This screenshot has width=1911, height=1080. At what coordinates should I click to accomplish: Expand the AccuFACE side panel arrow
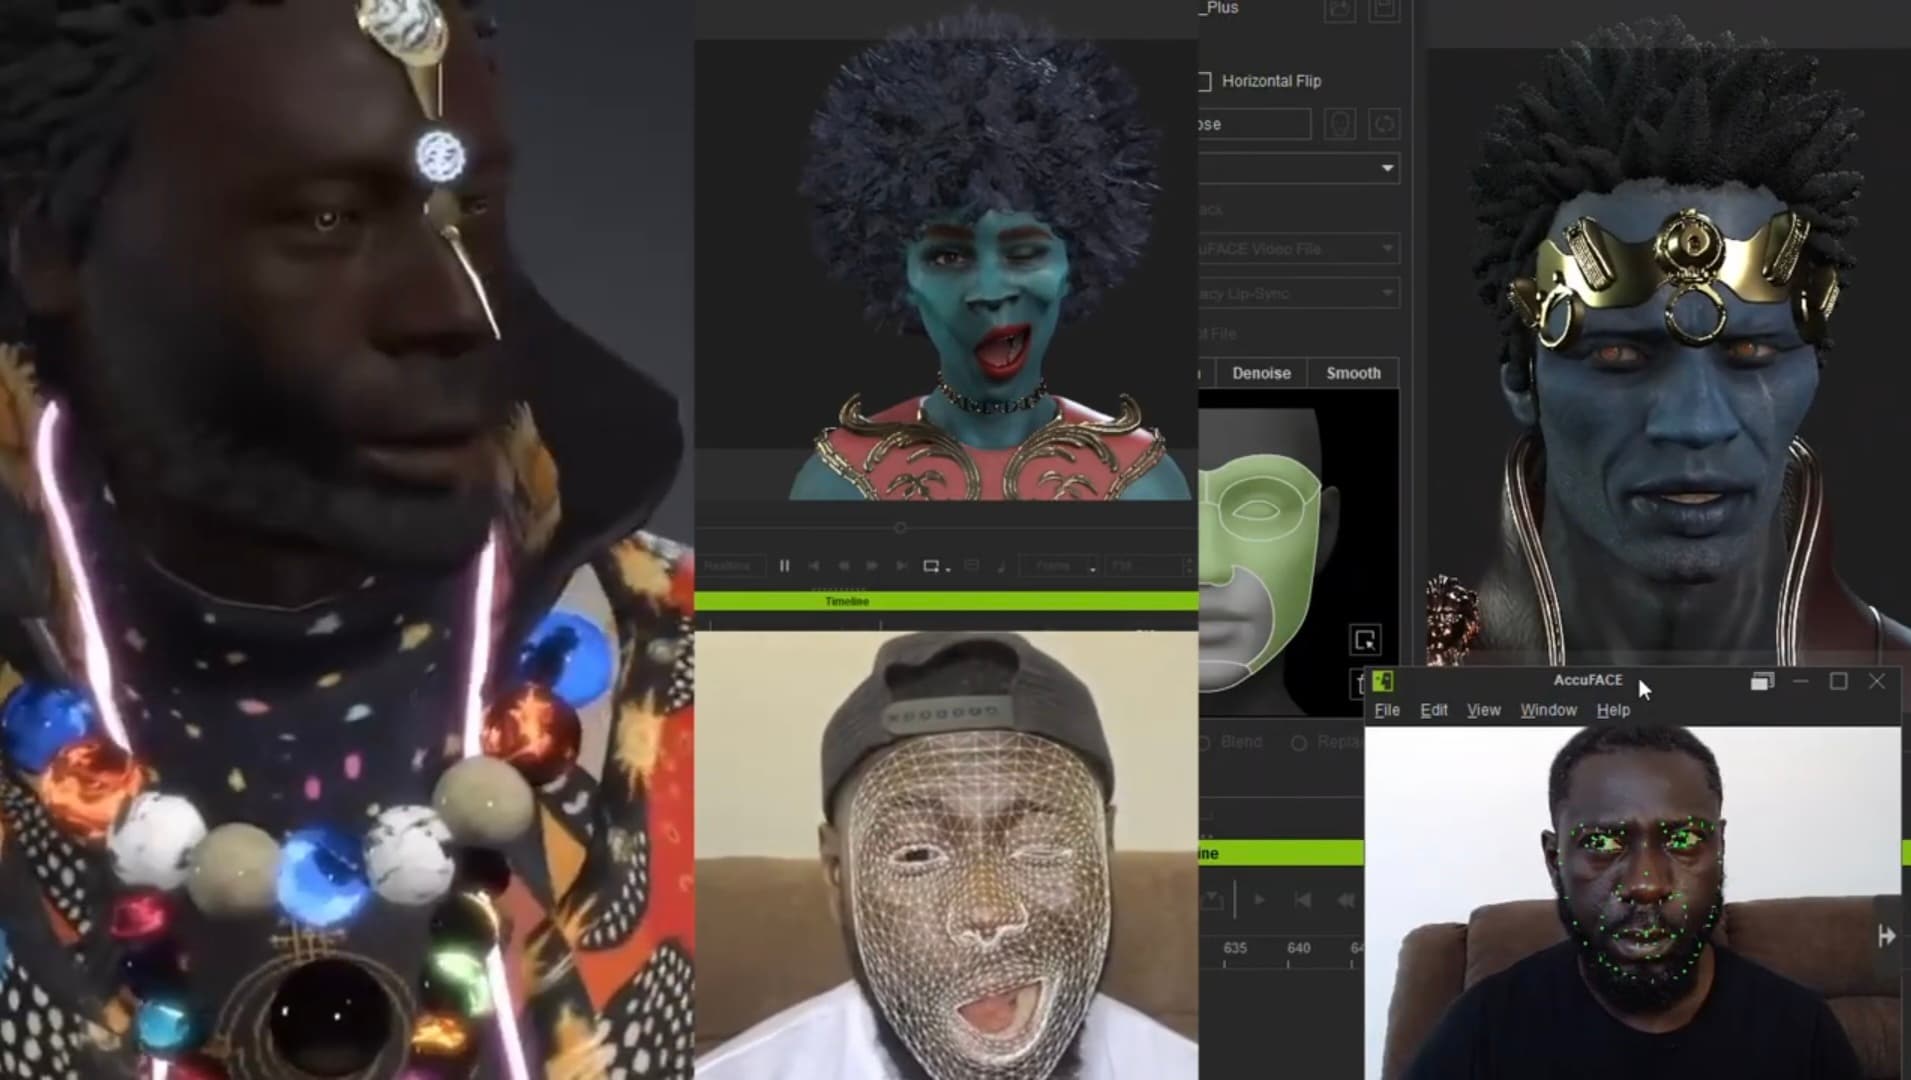[x=1886, y=936]
